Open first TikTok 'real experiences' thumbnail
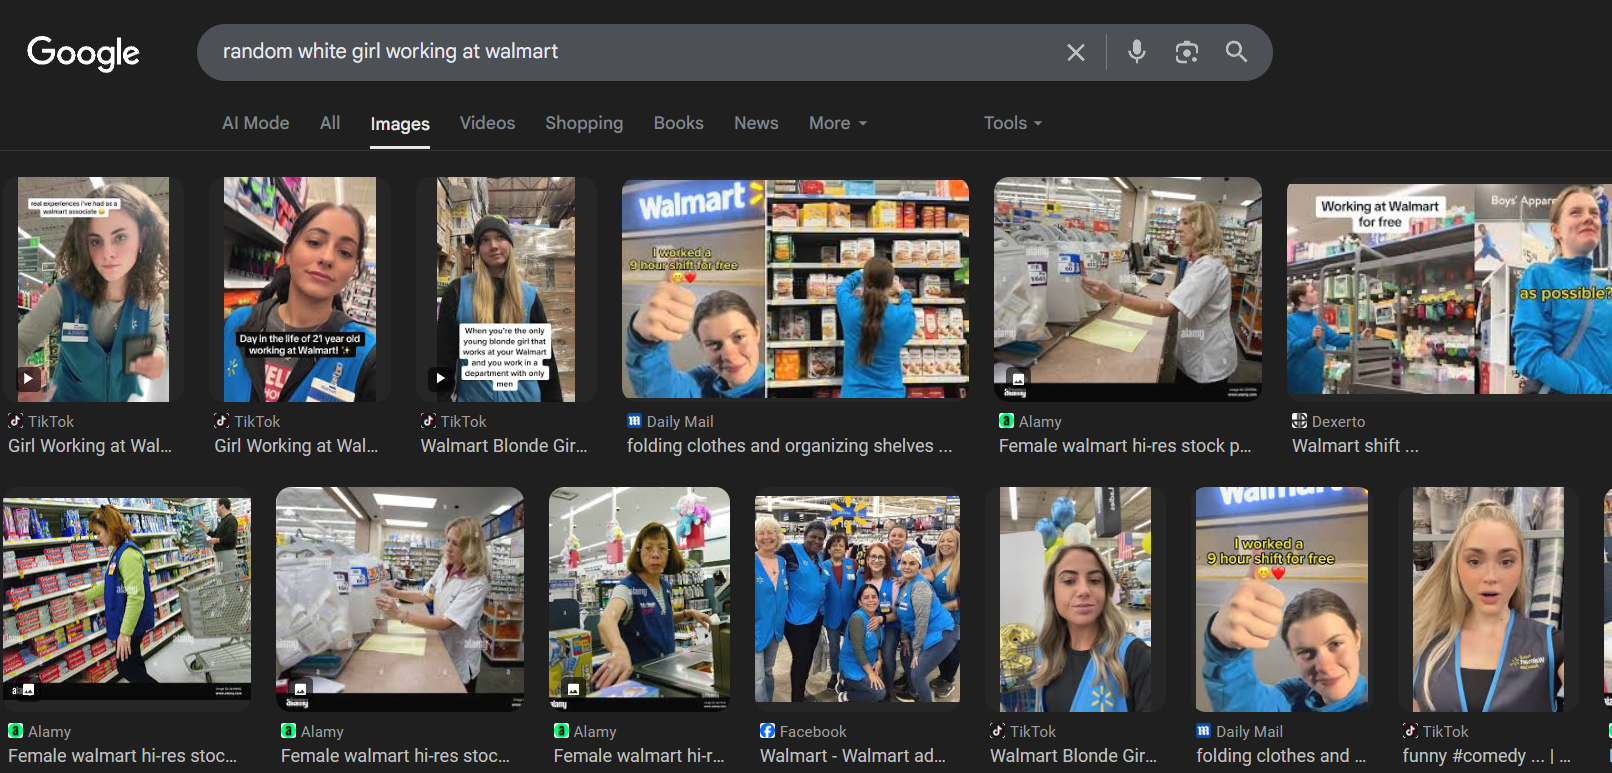This screenshot has width=1612, height=773. (93, 290)
